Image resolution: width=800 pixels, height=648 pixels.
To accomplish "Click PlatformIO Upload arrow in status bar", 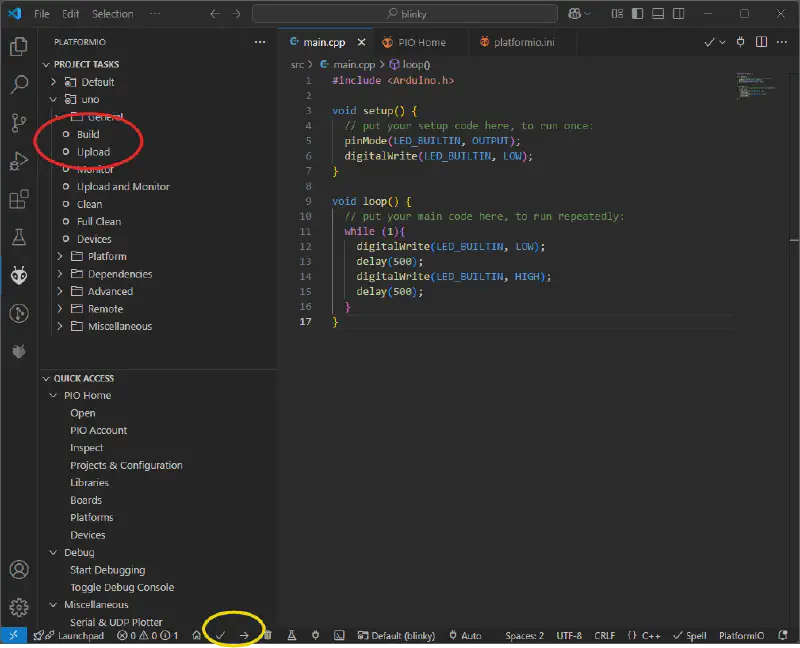I will [x=244, y=635].
